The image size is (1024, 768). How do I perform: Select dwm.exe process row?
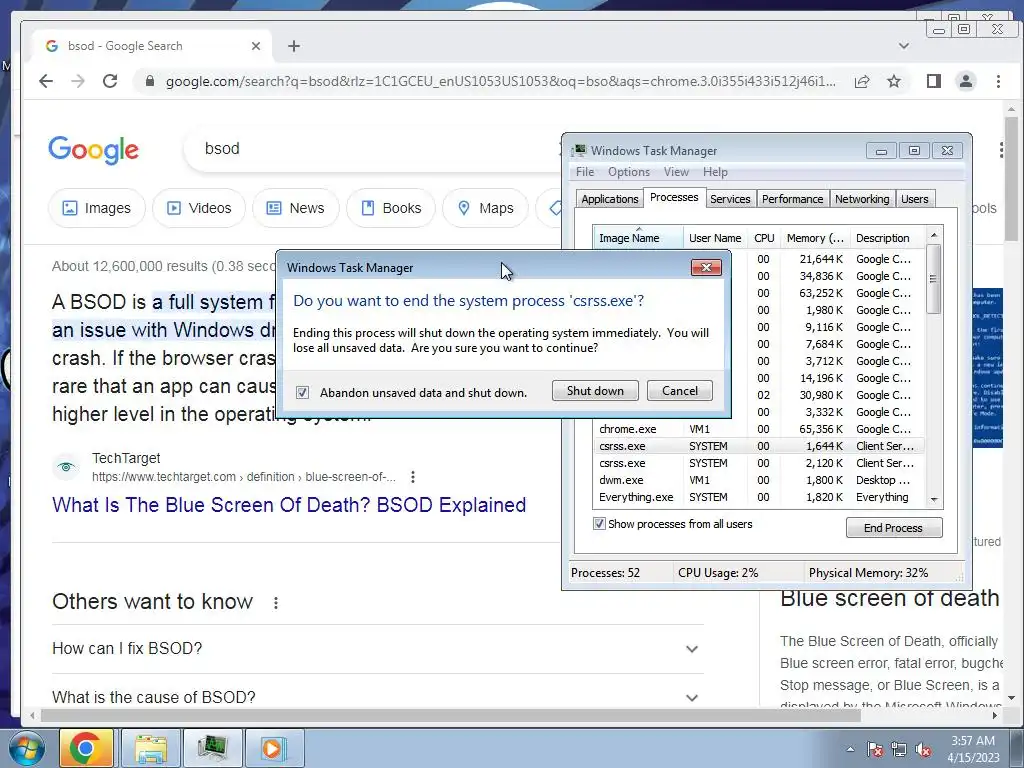point(758,480)
